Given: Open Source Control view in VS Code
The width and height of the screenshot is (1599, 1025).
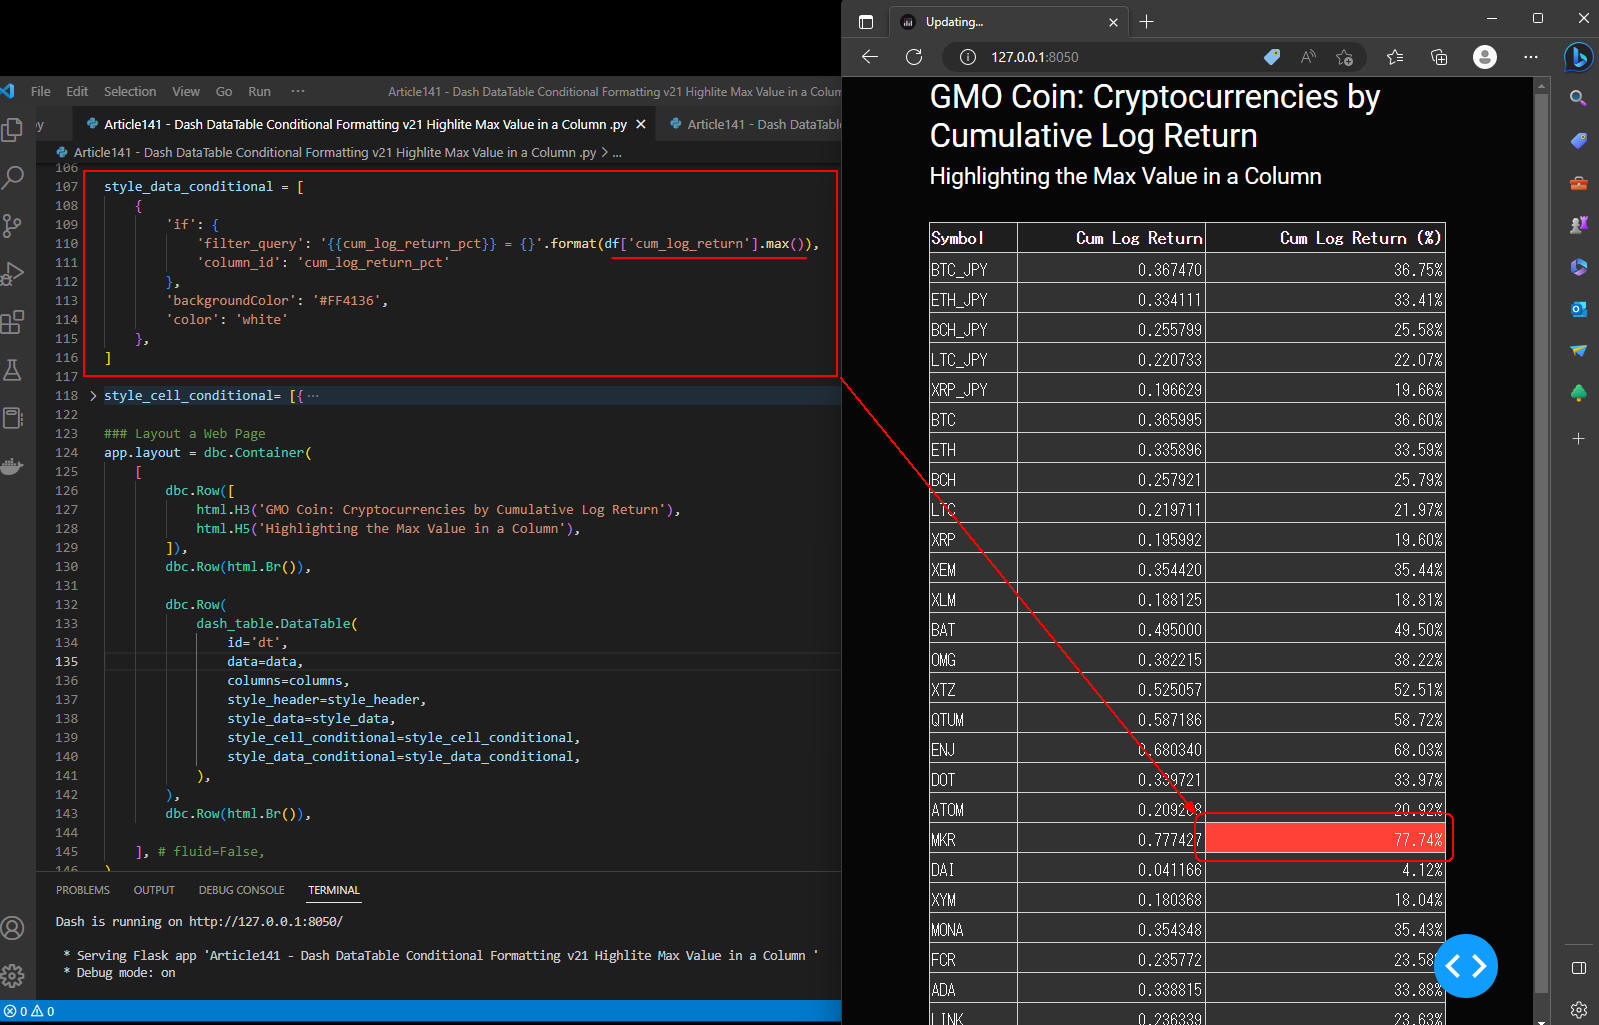Looking at the screenshot, I should click(12, 226).
